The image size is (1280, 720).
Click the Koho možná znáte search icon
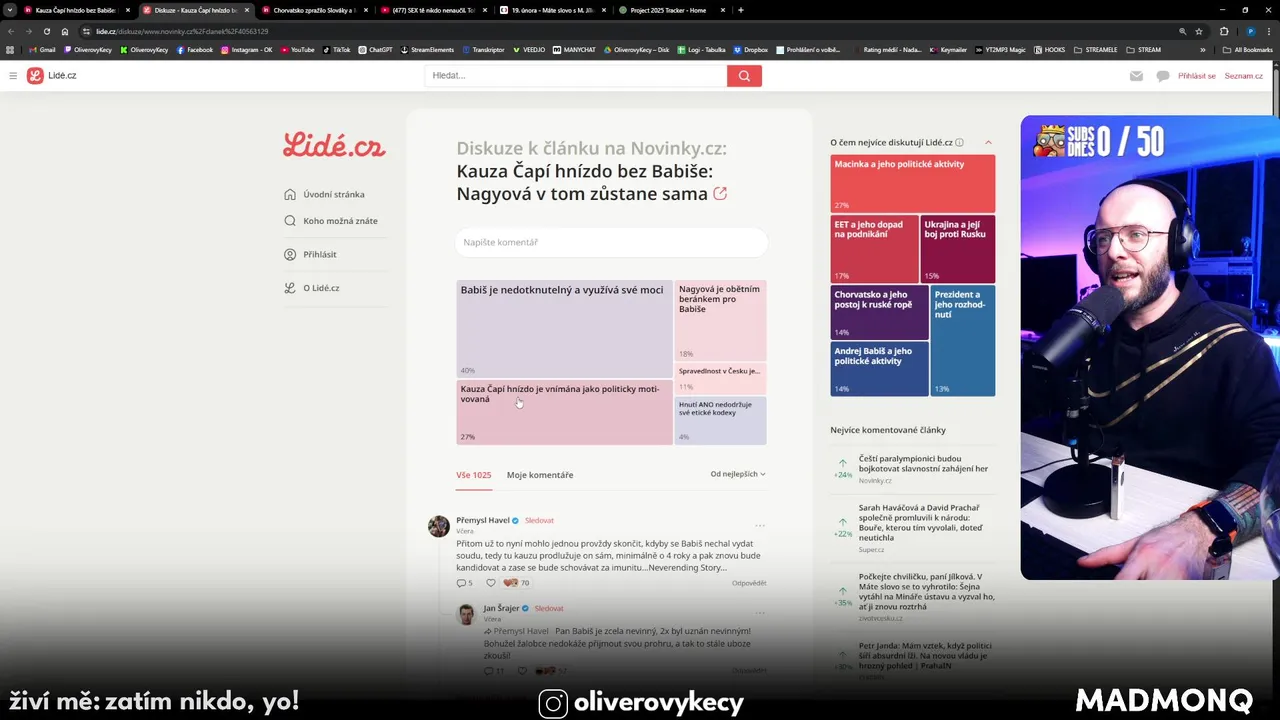(x=290, y=221)
